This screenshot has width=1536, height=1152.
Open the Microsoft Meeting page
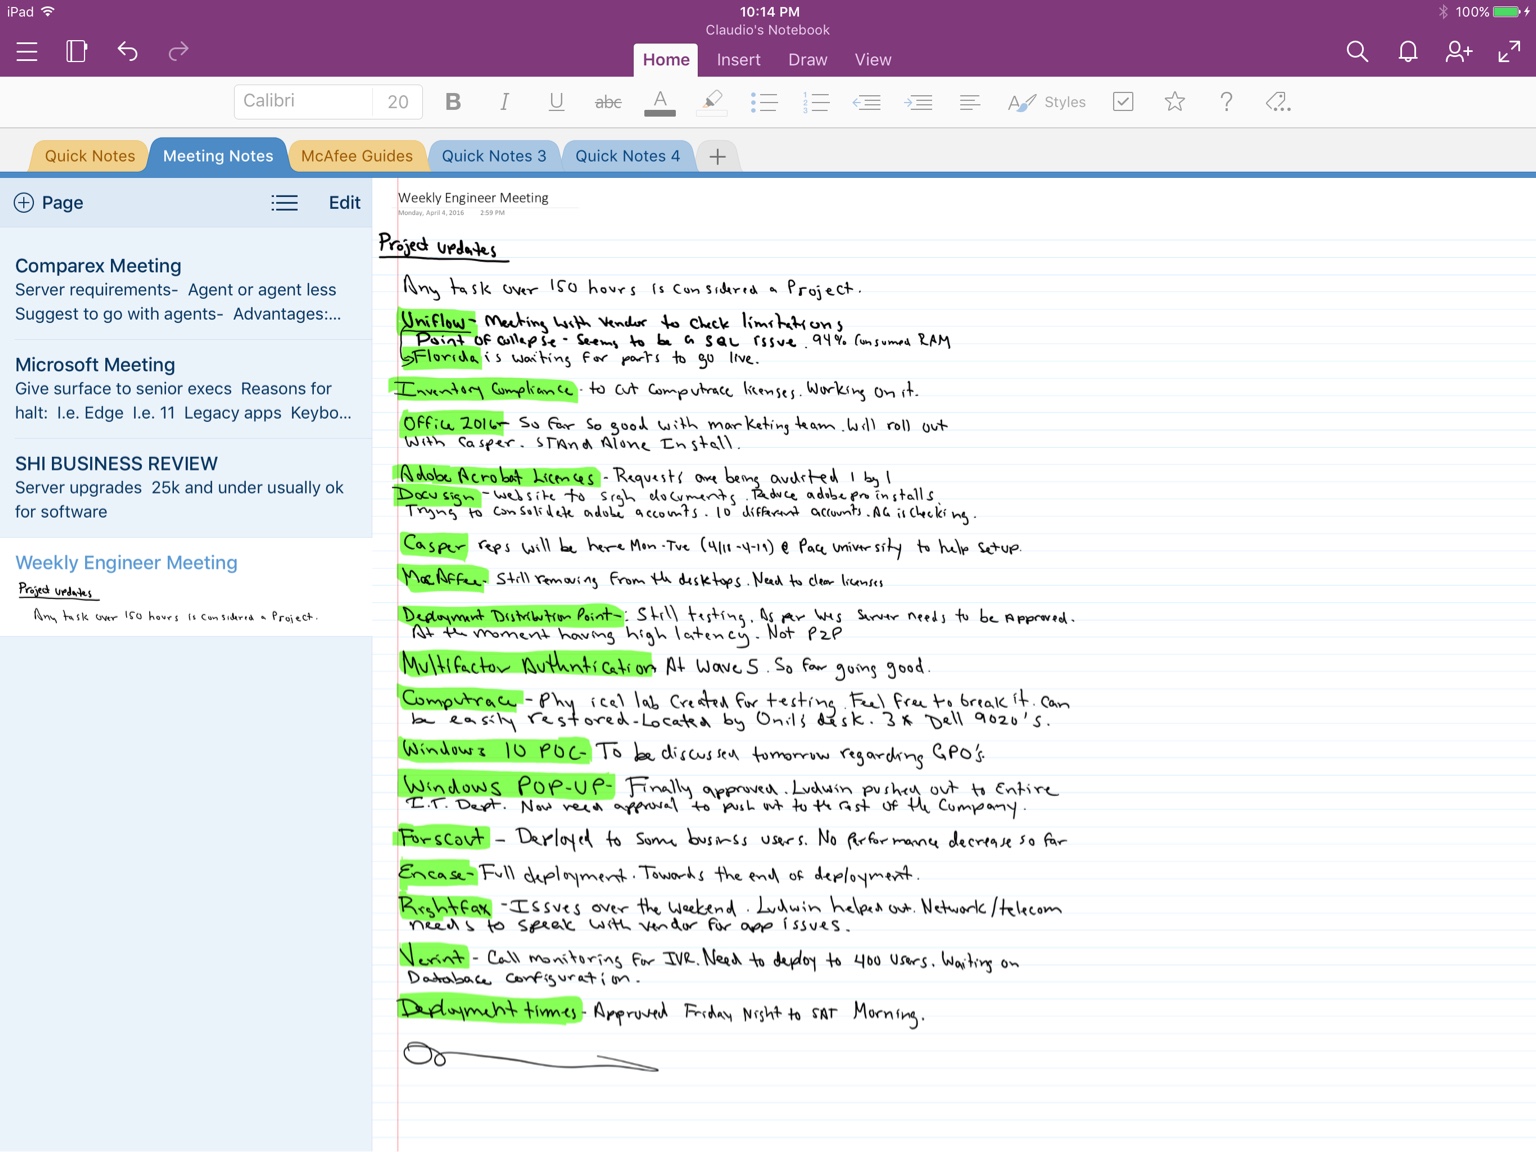[x=186, y=389]
